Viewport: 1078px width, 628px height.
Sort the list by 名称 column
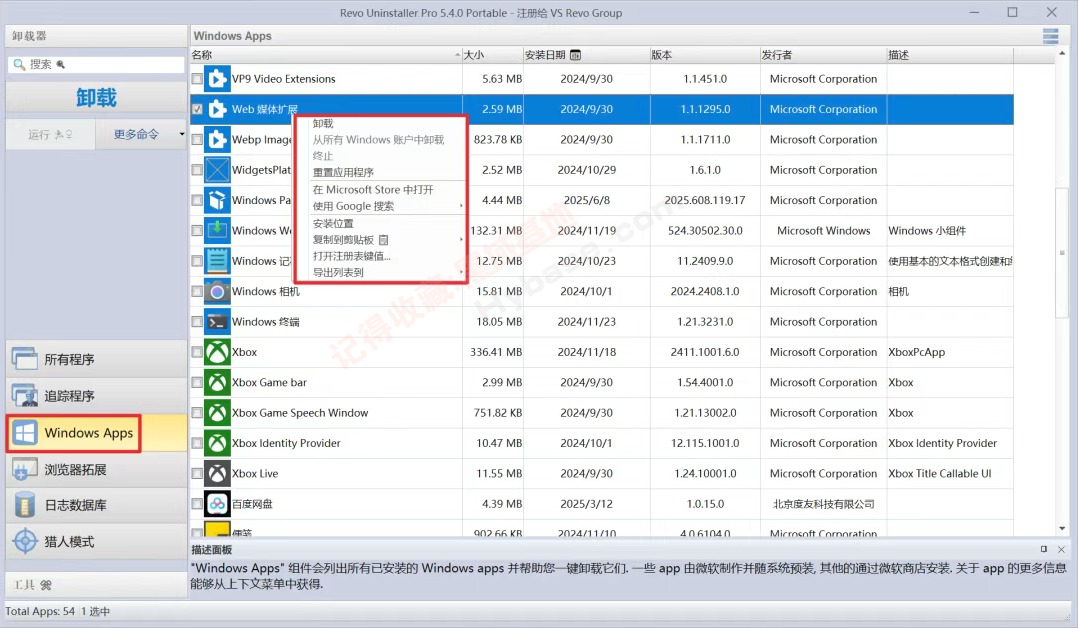point(326,55)
